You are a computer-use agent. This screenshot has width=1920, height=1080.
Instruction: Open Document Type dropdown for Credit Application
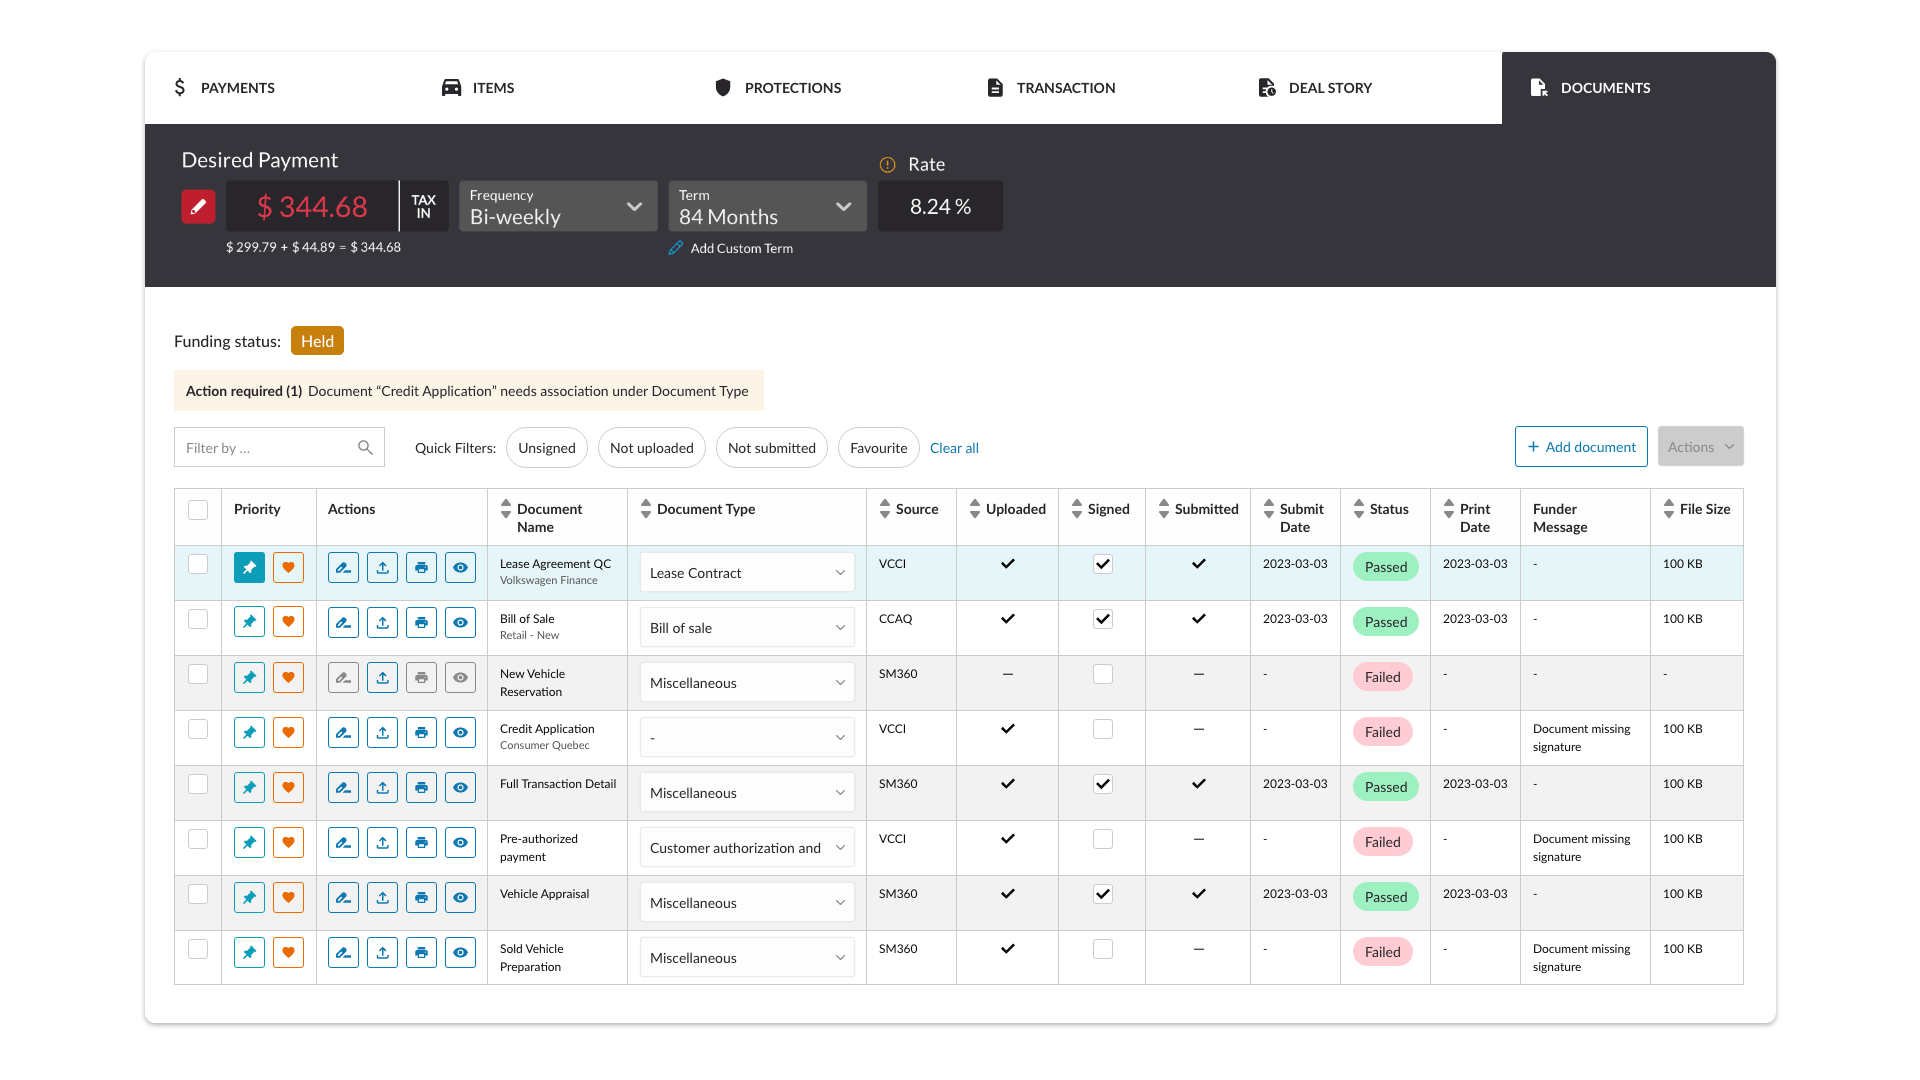[747, 738]
